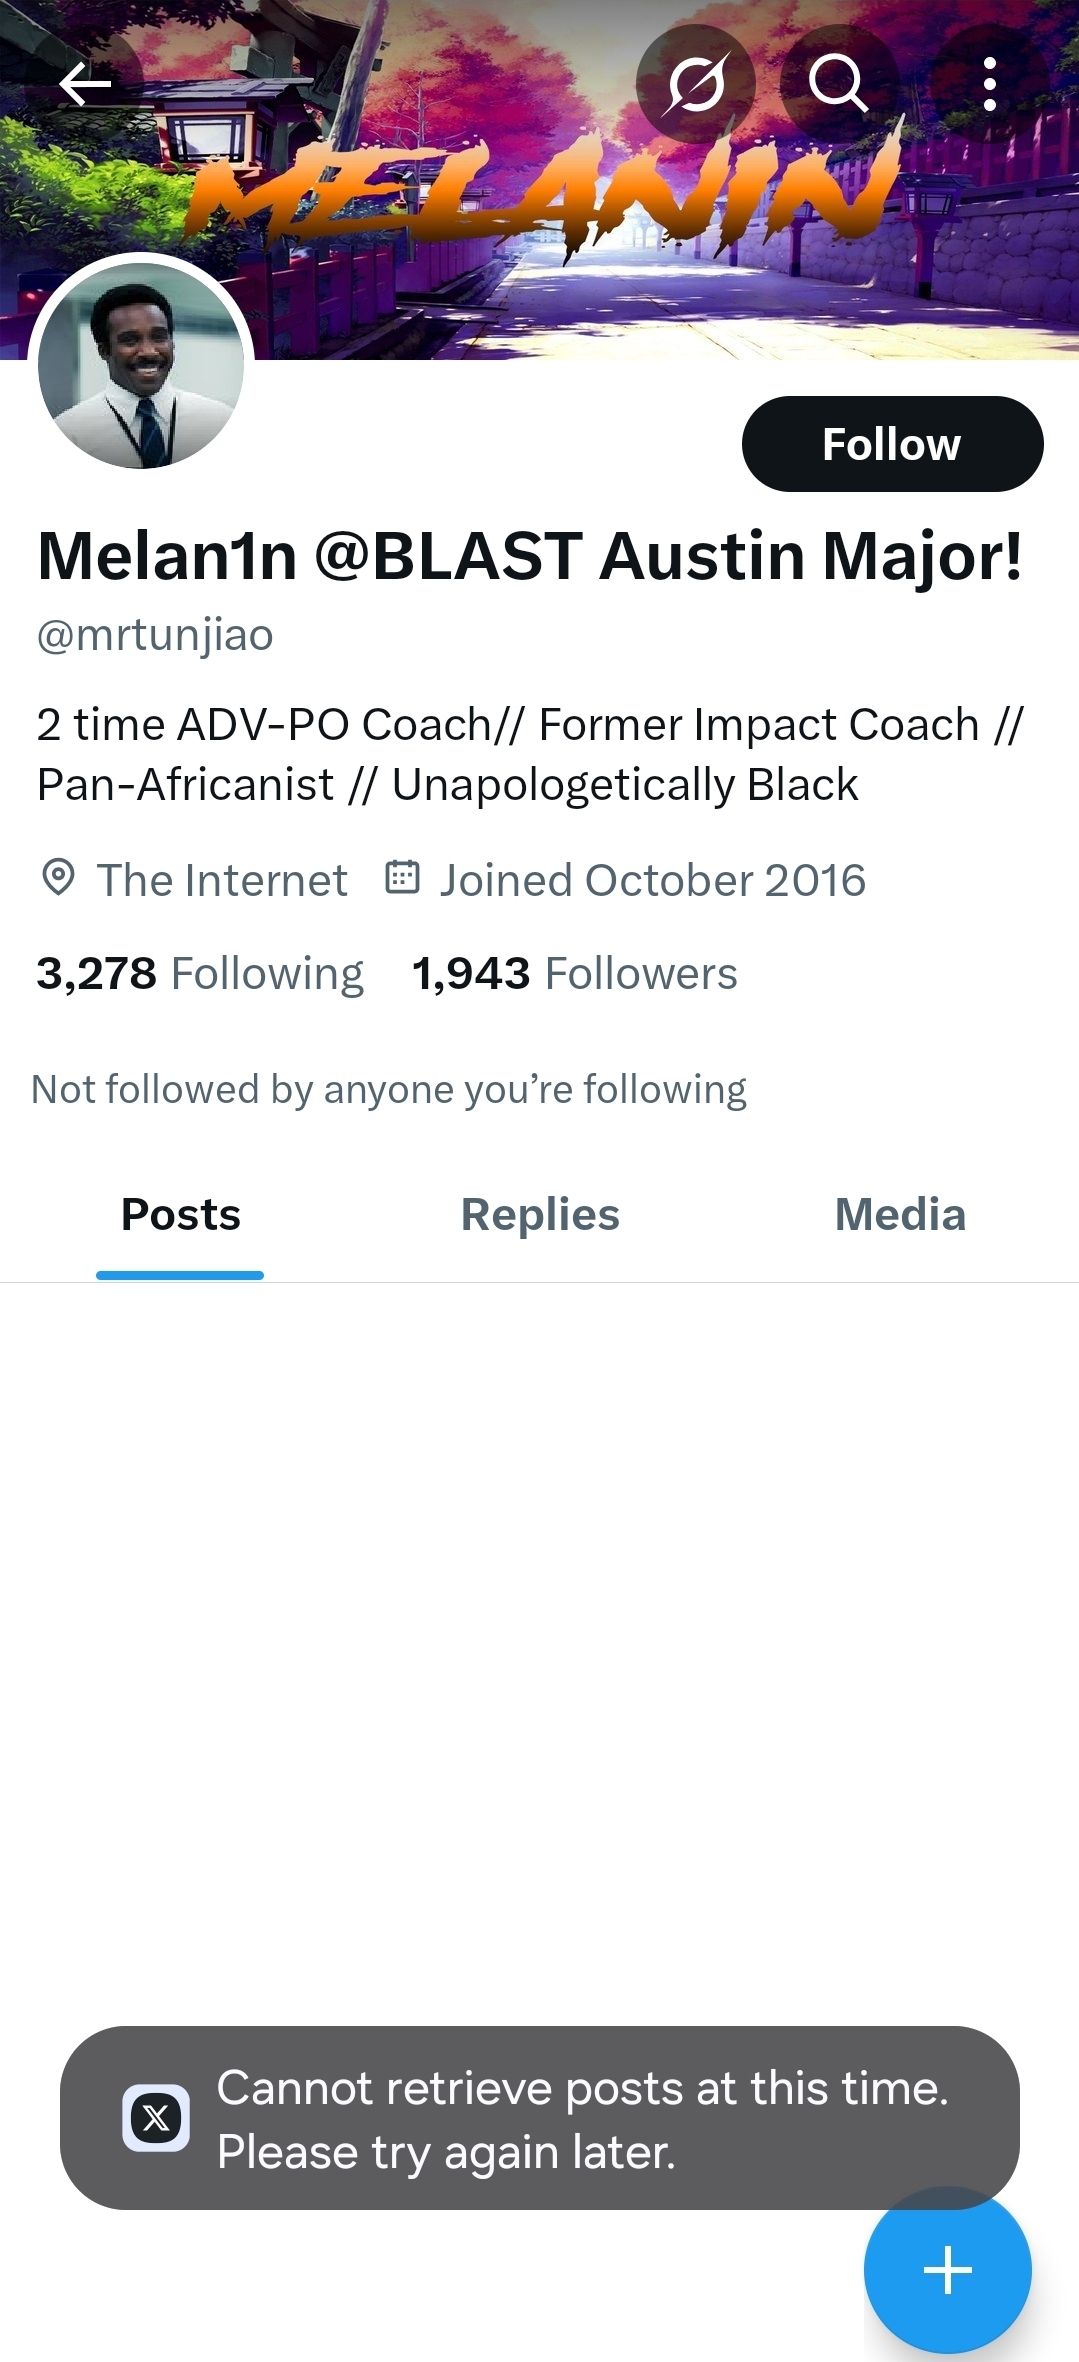Tap the compose post plus button
1079x2362 pixels.
947,2270
